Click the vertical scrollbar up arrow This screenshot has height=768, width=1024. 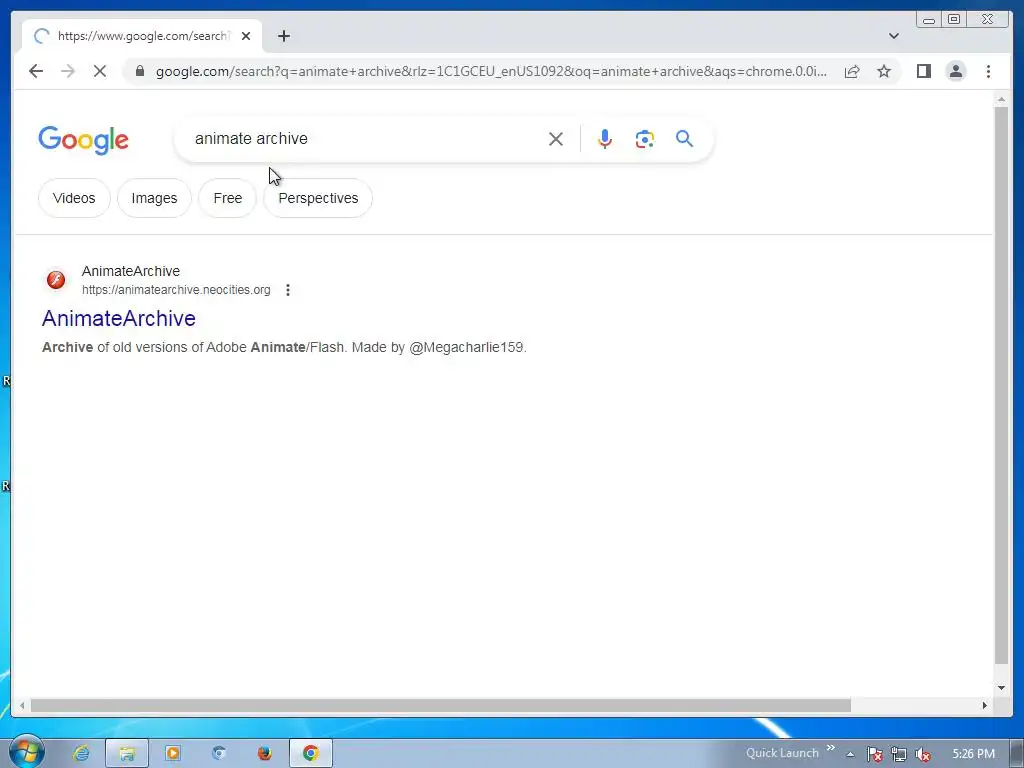1001,100
